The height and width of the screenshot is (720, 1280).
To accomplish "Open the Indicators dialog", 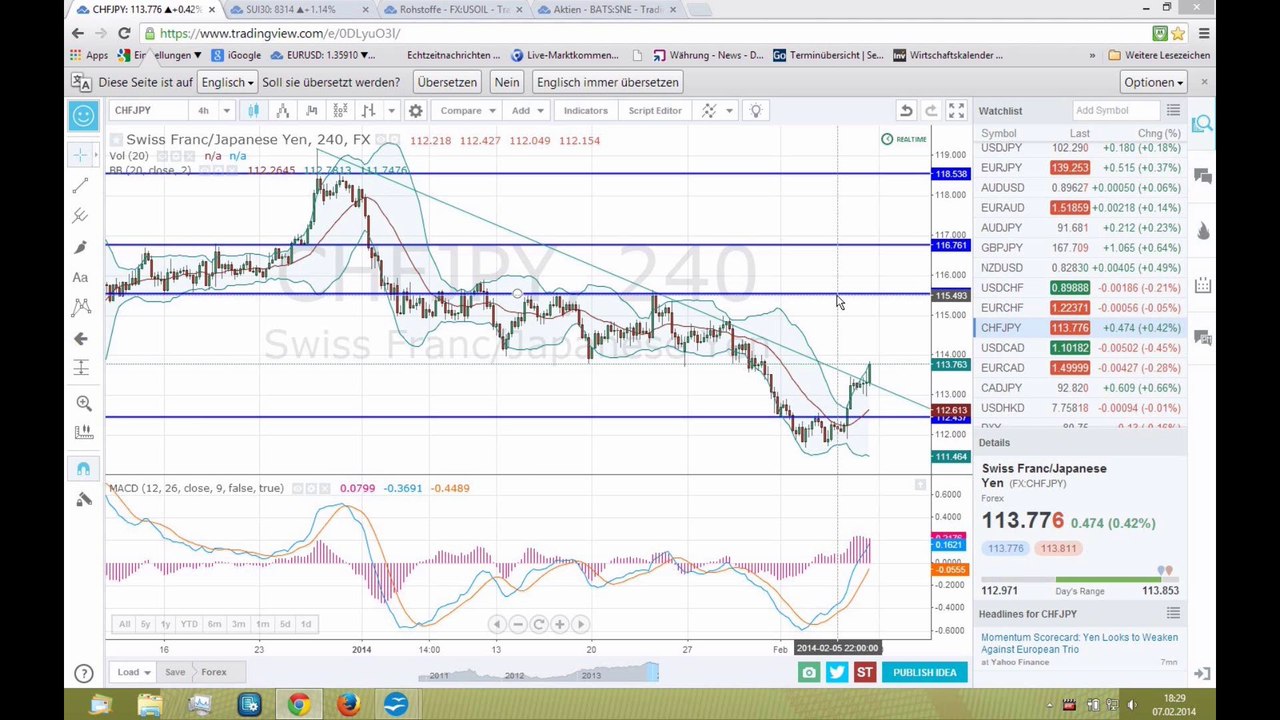I will tap(585, 110).
